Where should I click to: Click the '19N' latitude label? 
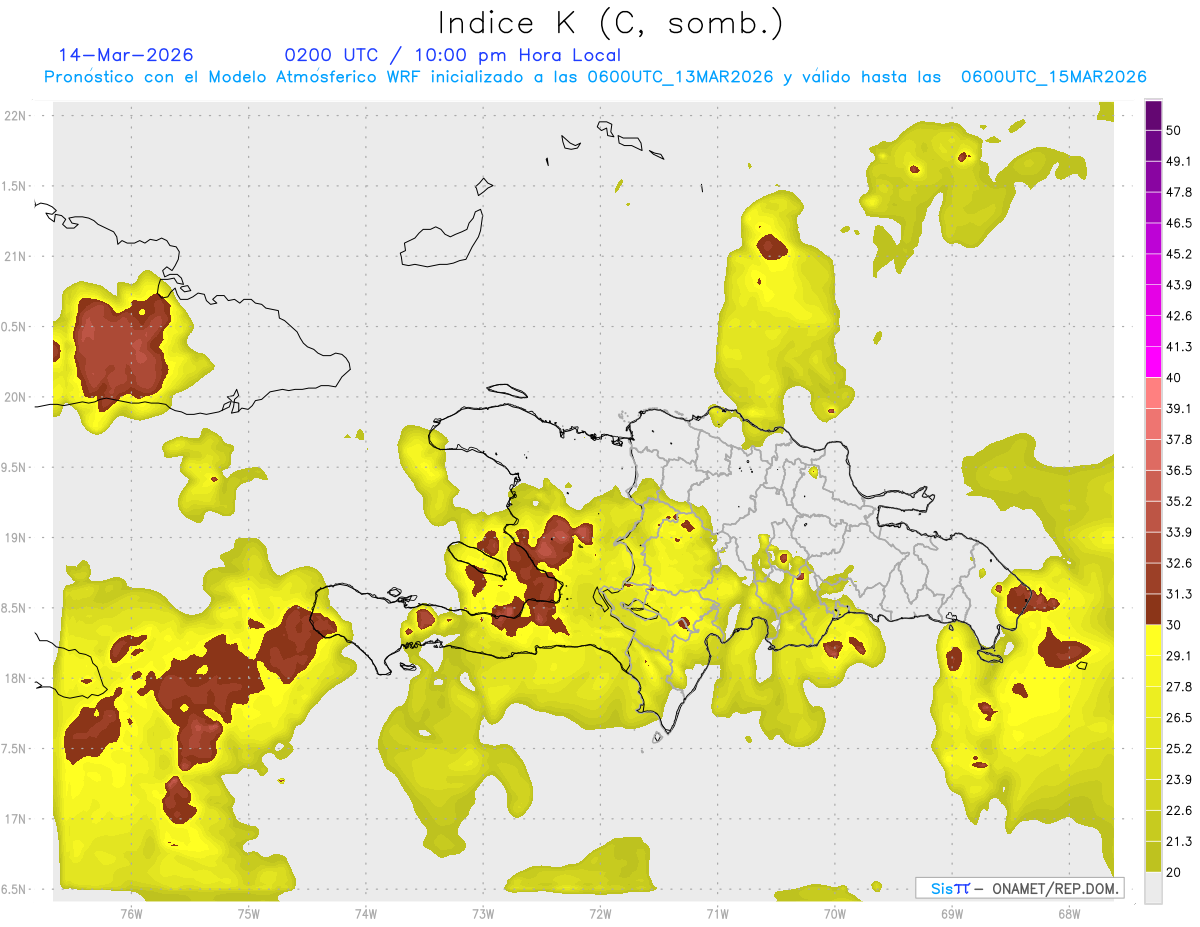point(15,538)
